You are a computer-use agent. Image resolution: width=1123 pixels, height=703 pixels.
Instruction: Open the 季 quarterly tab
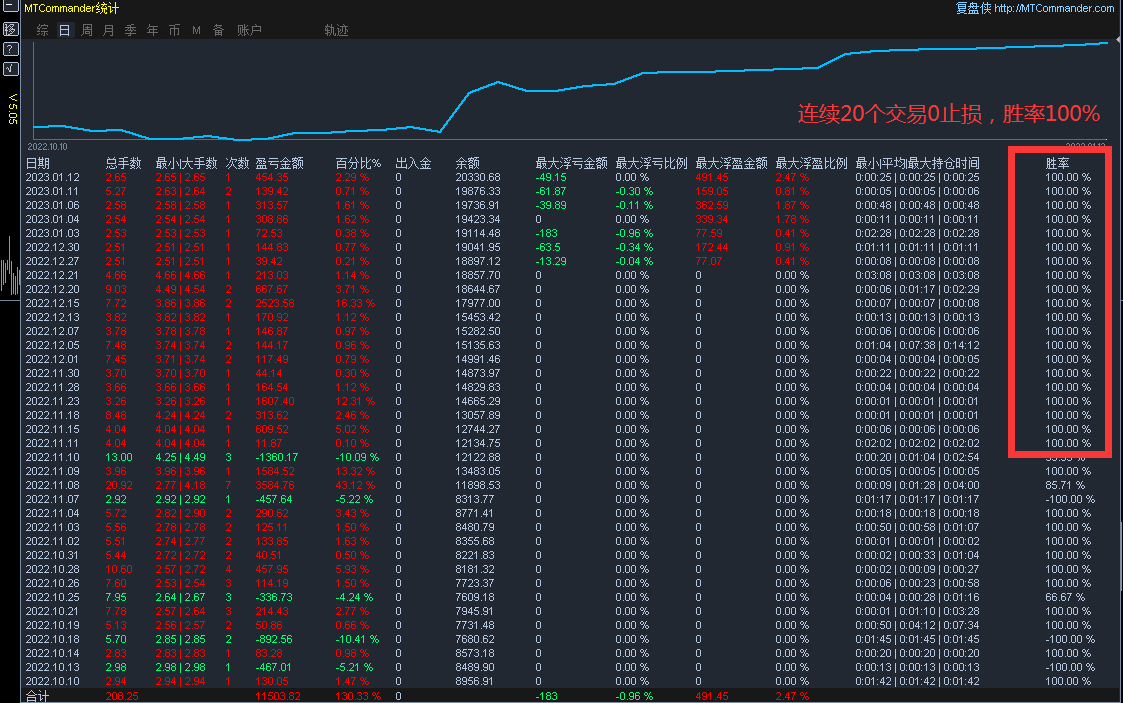coord(130,30)
